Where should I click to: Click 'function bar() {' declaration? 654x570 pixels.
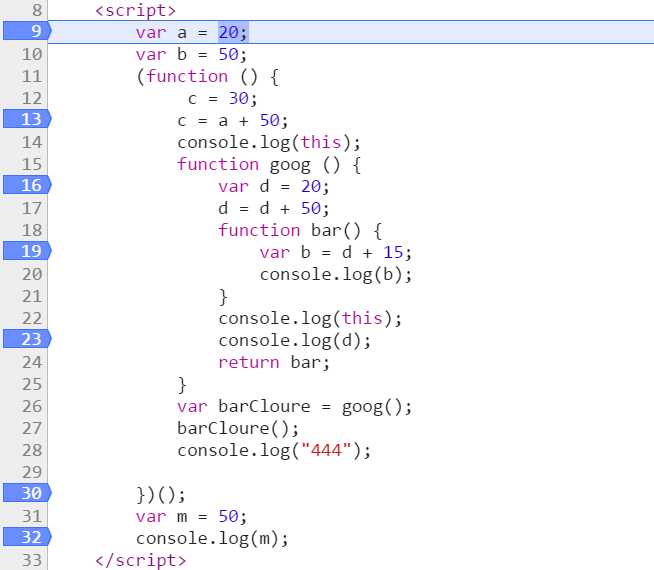coord(300,231)
